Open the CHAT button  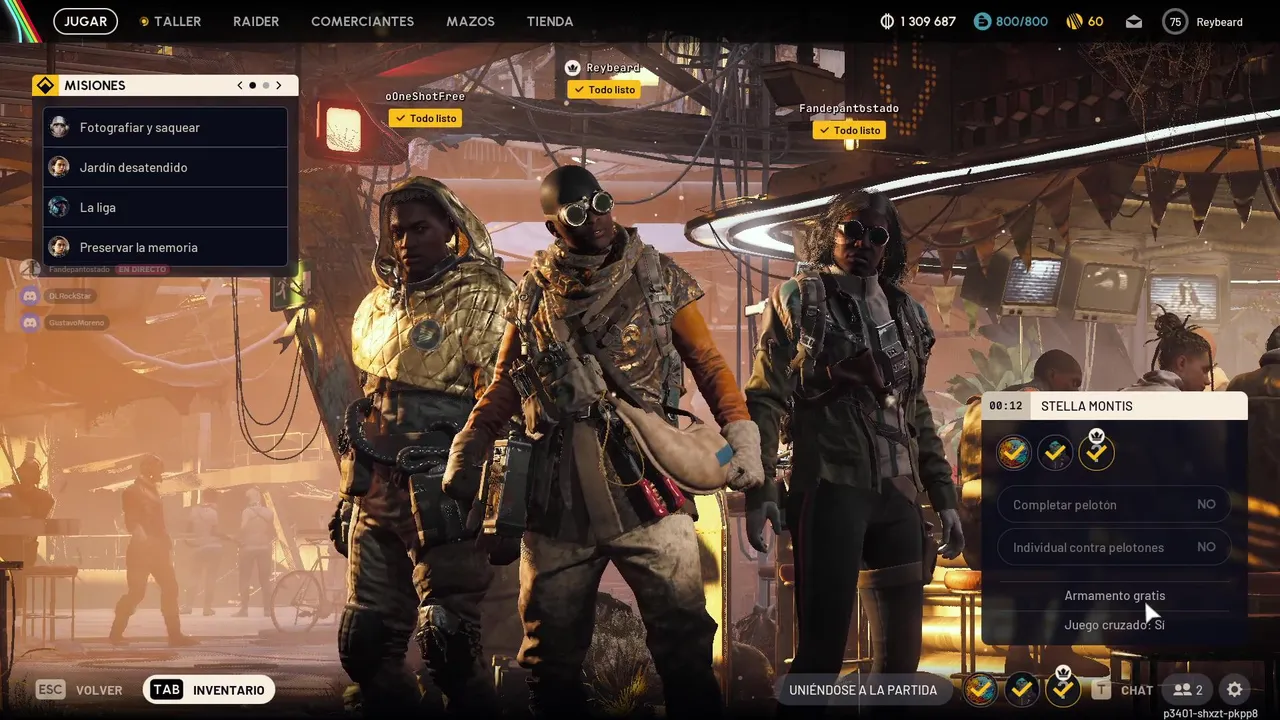click(1137, 690)
